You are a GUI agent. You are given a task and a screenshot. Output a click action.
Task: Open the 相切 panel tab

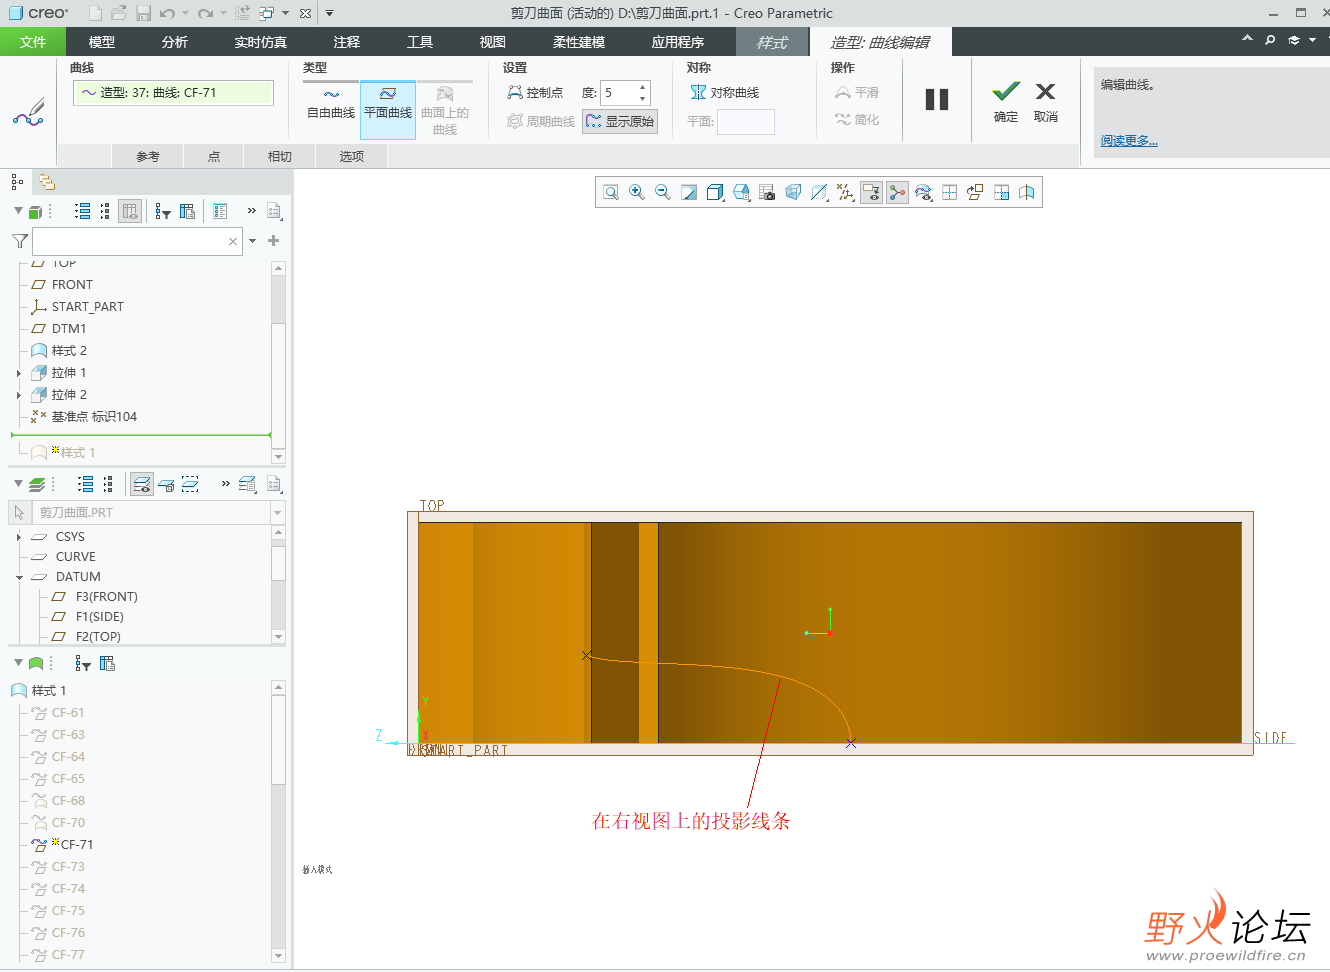click(x=280, y=157)
